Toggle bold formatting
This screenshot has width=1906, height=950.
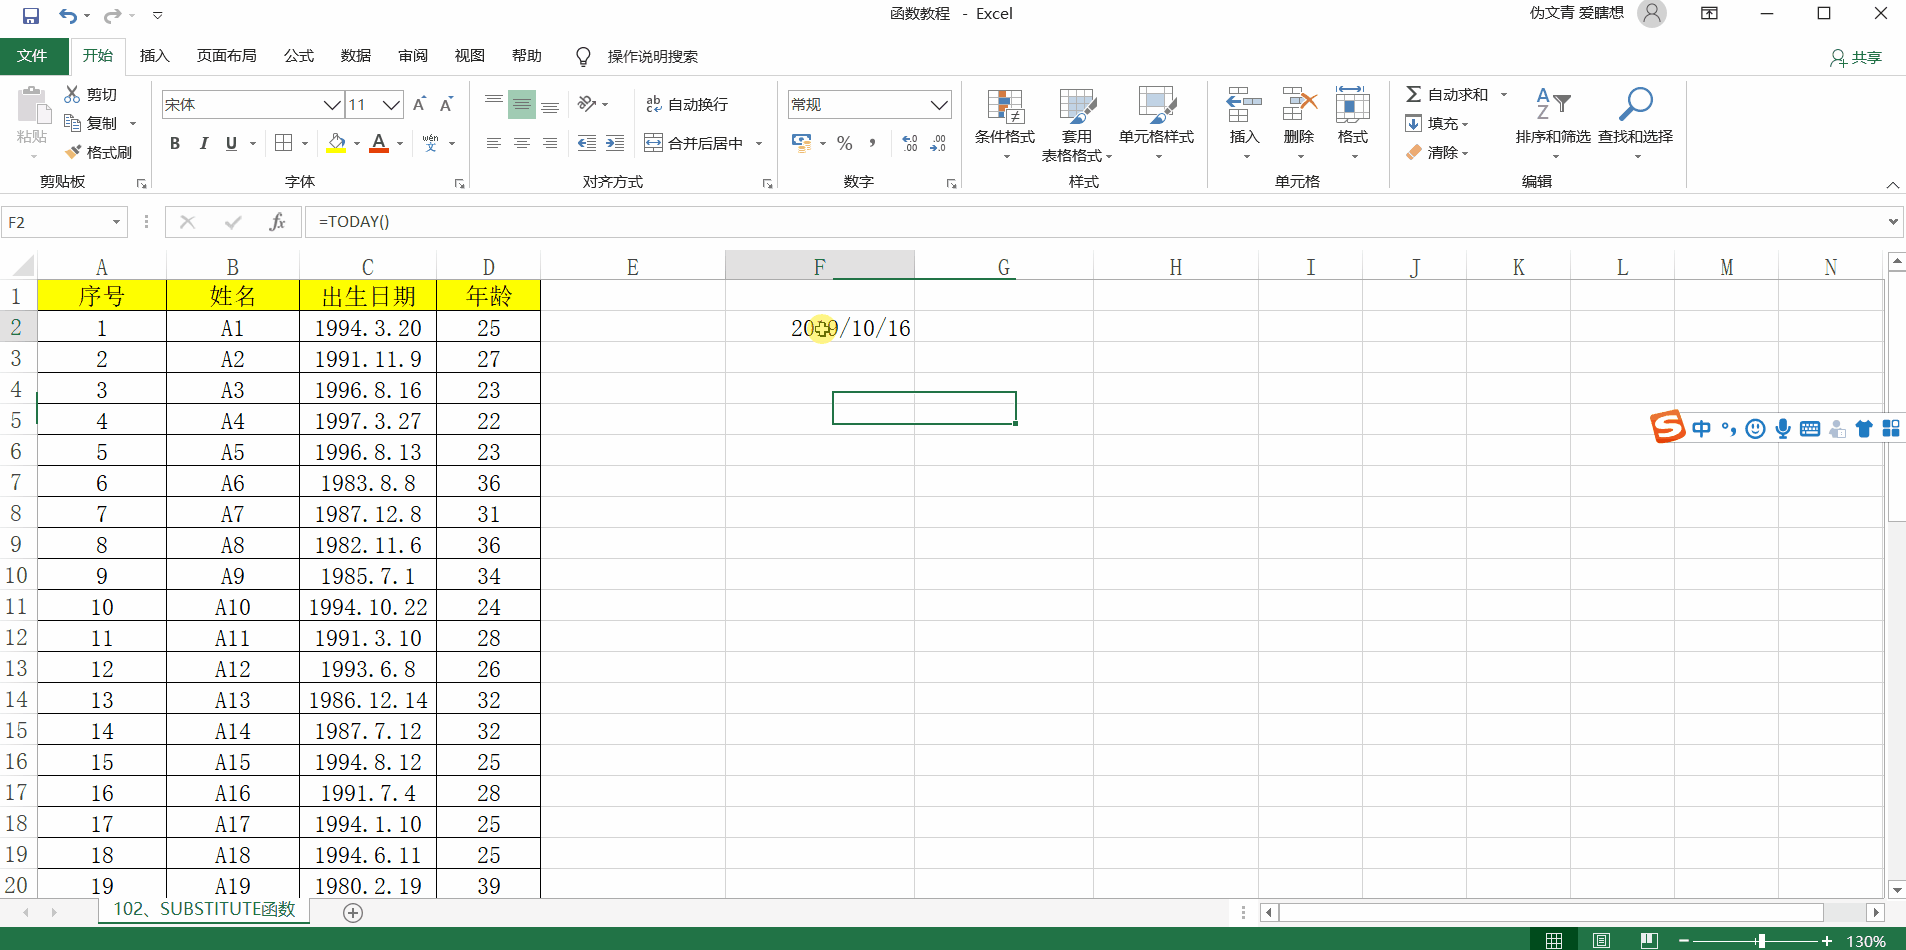pos(175,143)
